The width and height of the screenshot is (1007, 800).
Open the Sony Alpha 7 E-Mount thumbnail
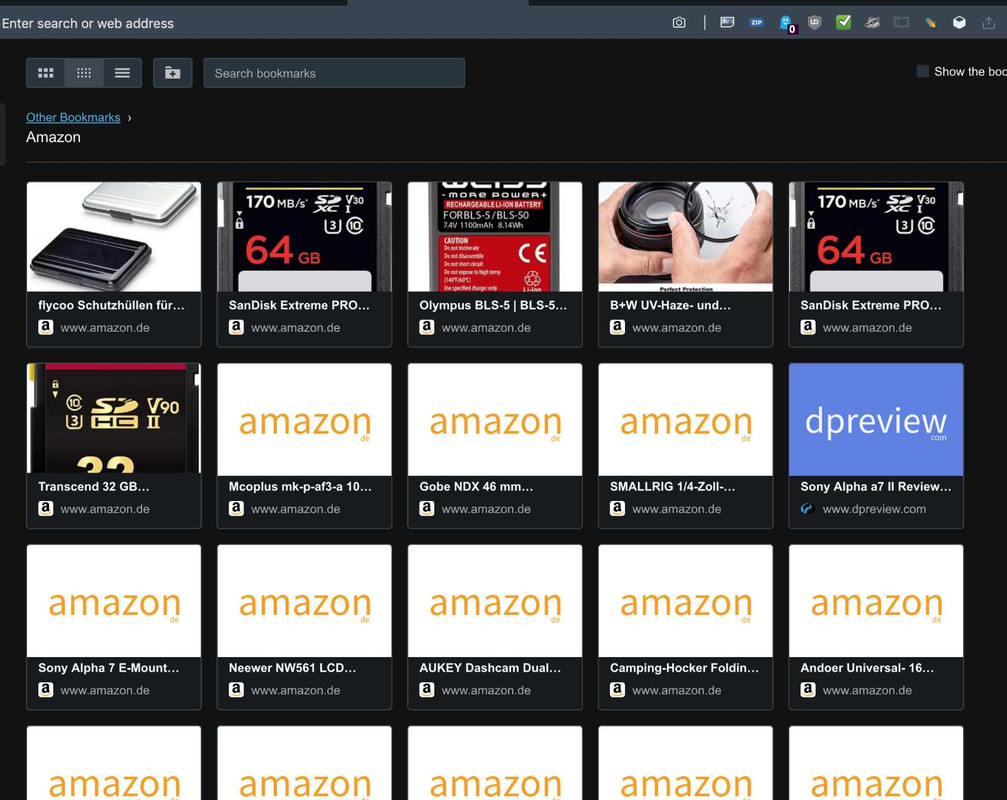point(114,601)
